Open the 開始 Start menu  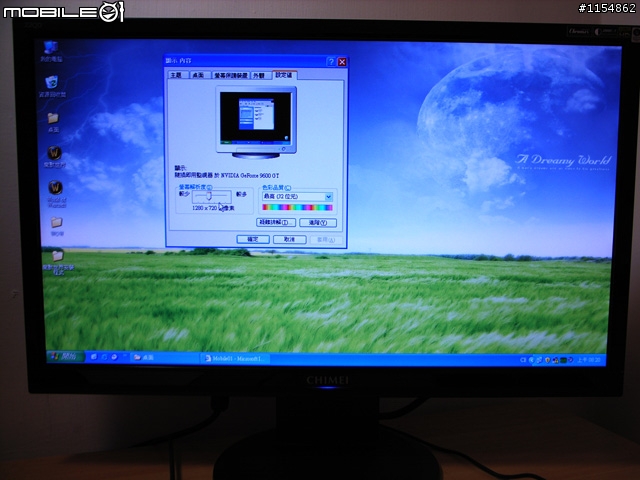pyautogui.click(x=65, y=356)
